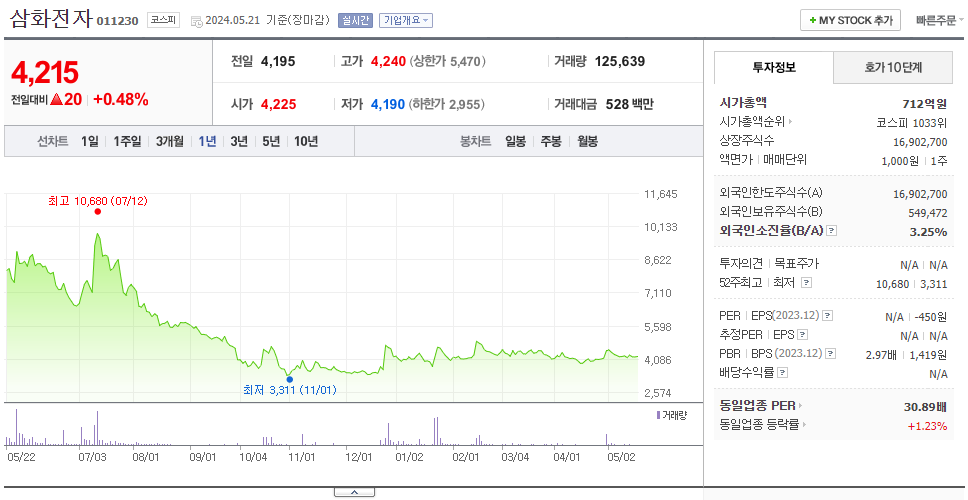Click the arrow next to 동일업종 PER
Image resolution: width=968 pixels, height=500 pixels.
coord(800,406)
